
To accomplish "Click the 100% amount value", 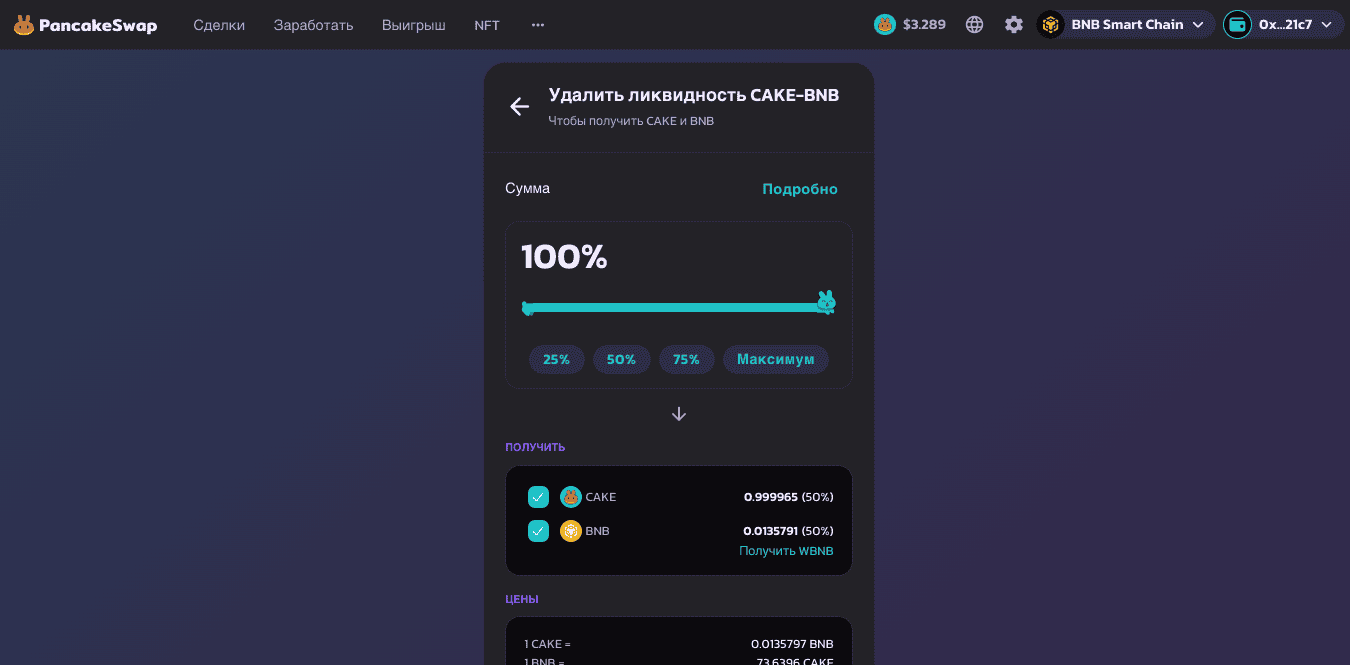I will pos(564,257).
